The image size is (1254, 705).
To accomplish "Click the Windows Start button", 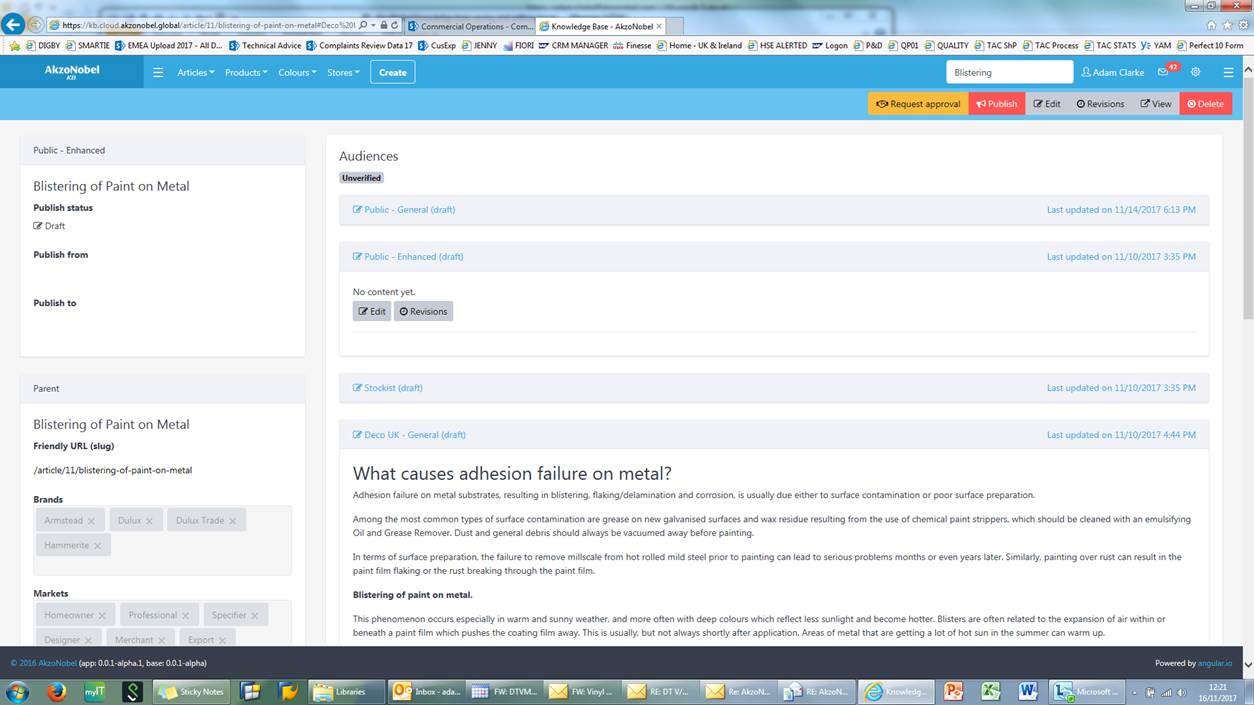I will [x=17, y=691].
